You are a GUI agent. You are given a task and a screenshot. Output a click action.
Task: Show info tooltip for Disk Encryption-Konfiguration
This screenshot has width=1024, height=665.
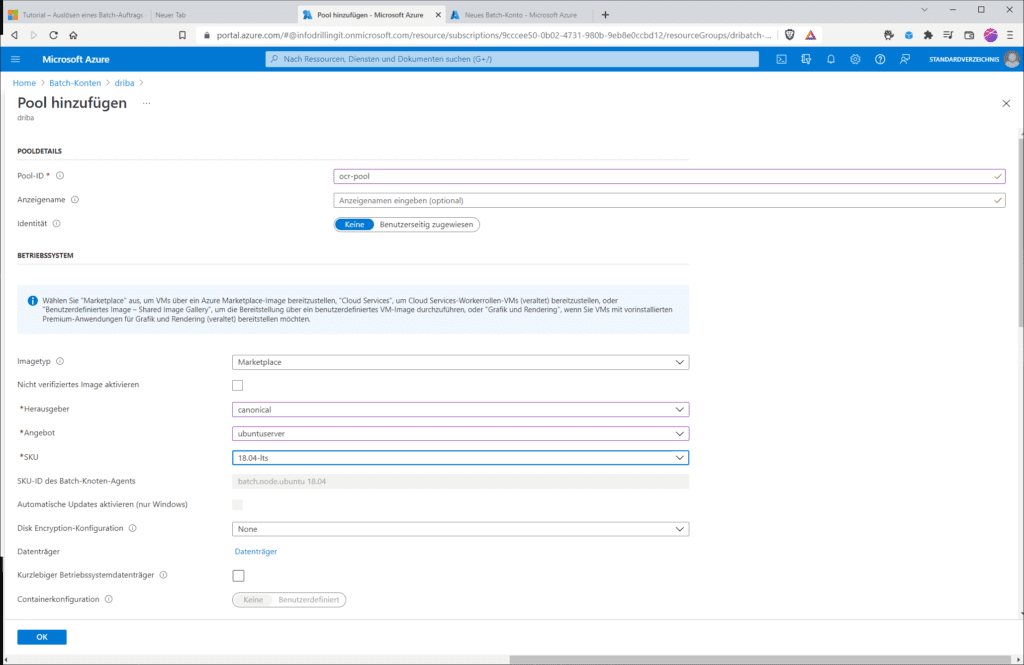pos(133,528)
